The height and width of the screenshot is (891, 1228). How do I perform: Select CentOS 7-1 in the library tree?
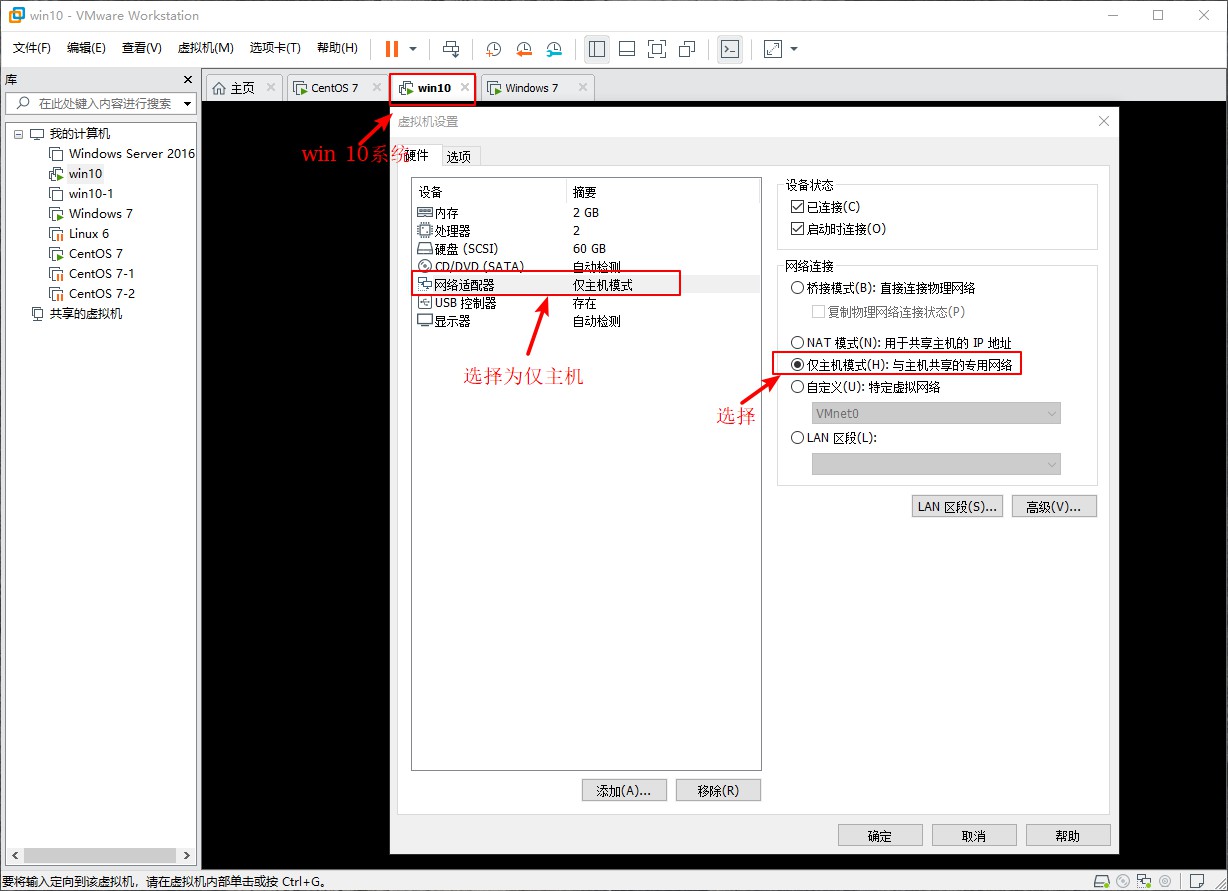pyautogui.click(x=101, y=274)
